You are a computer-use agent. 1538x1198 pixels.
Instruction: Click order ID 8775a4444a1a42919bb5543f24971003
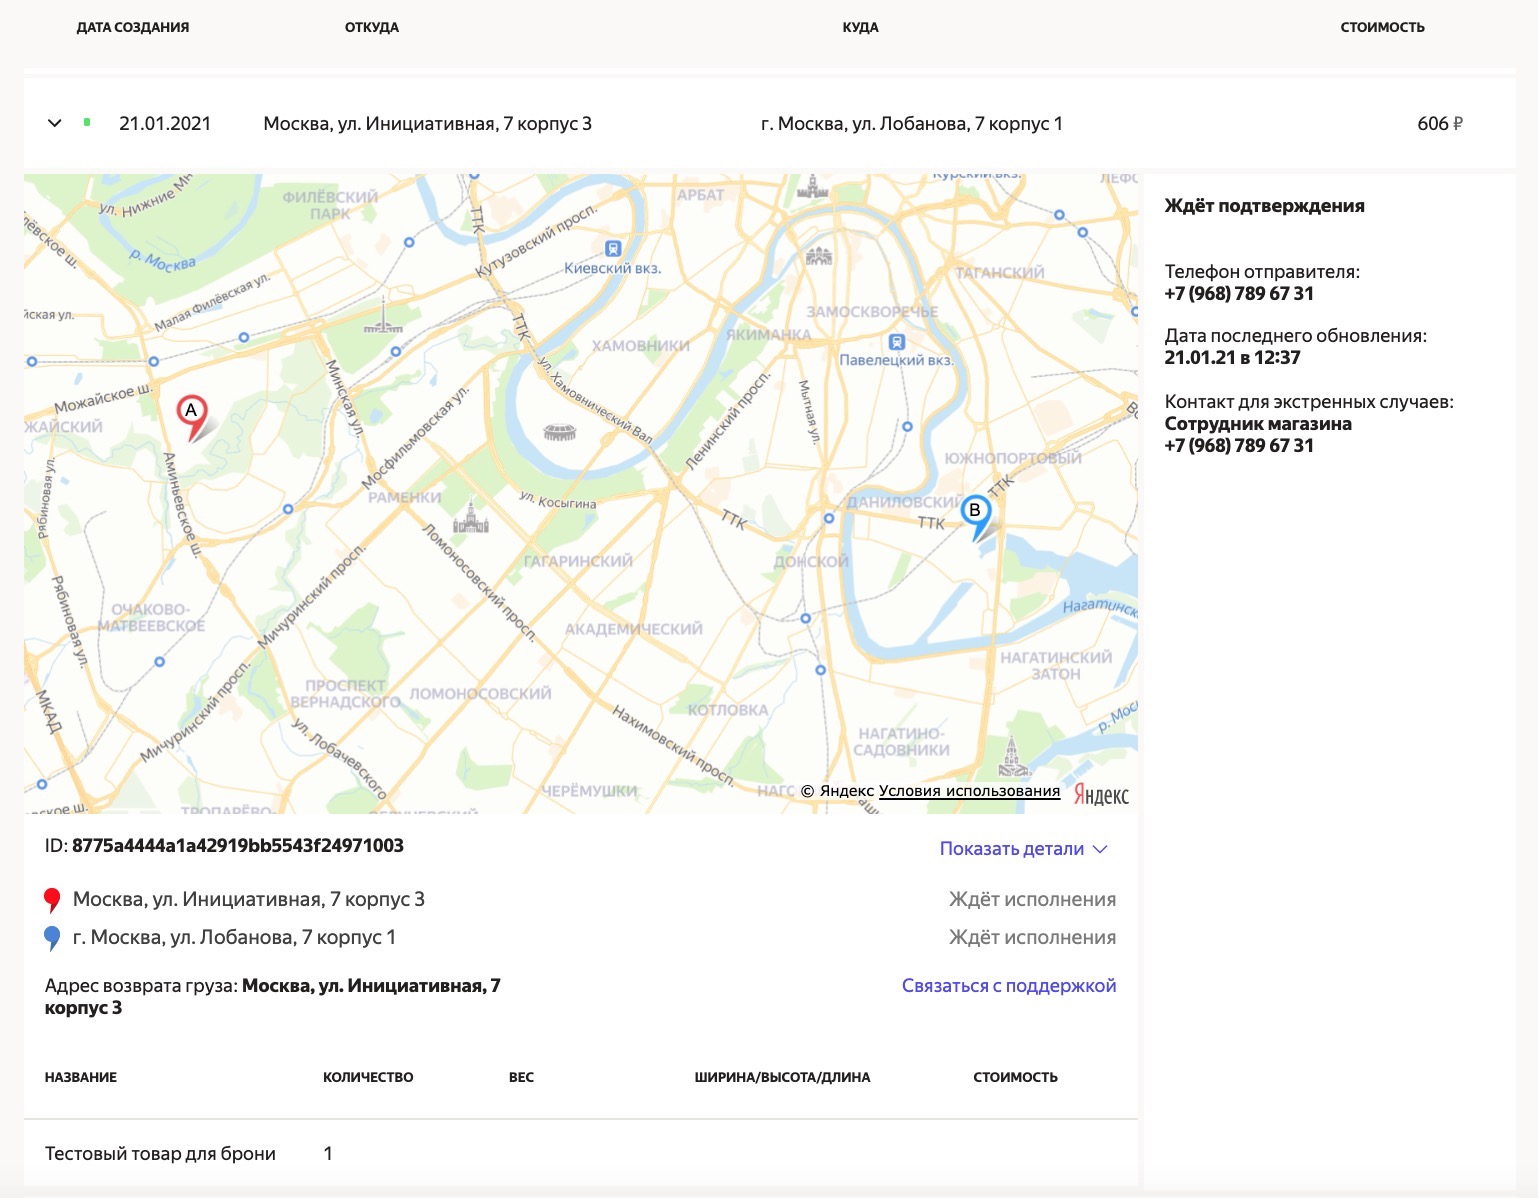238,846
